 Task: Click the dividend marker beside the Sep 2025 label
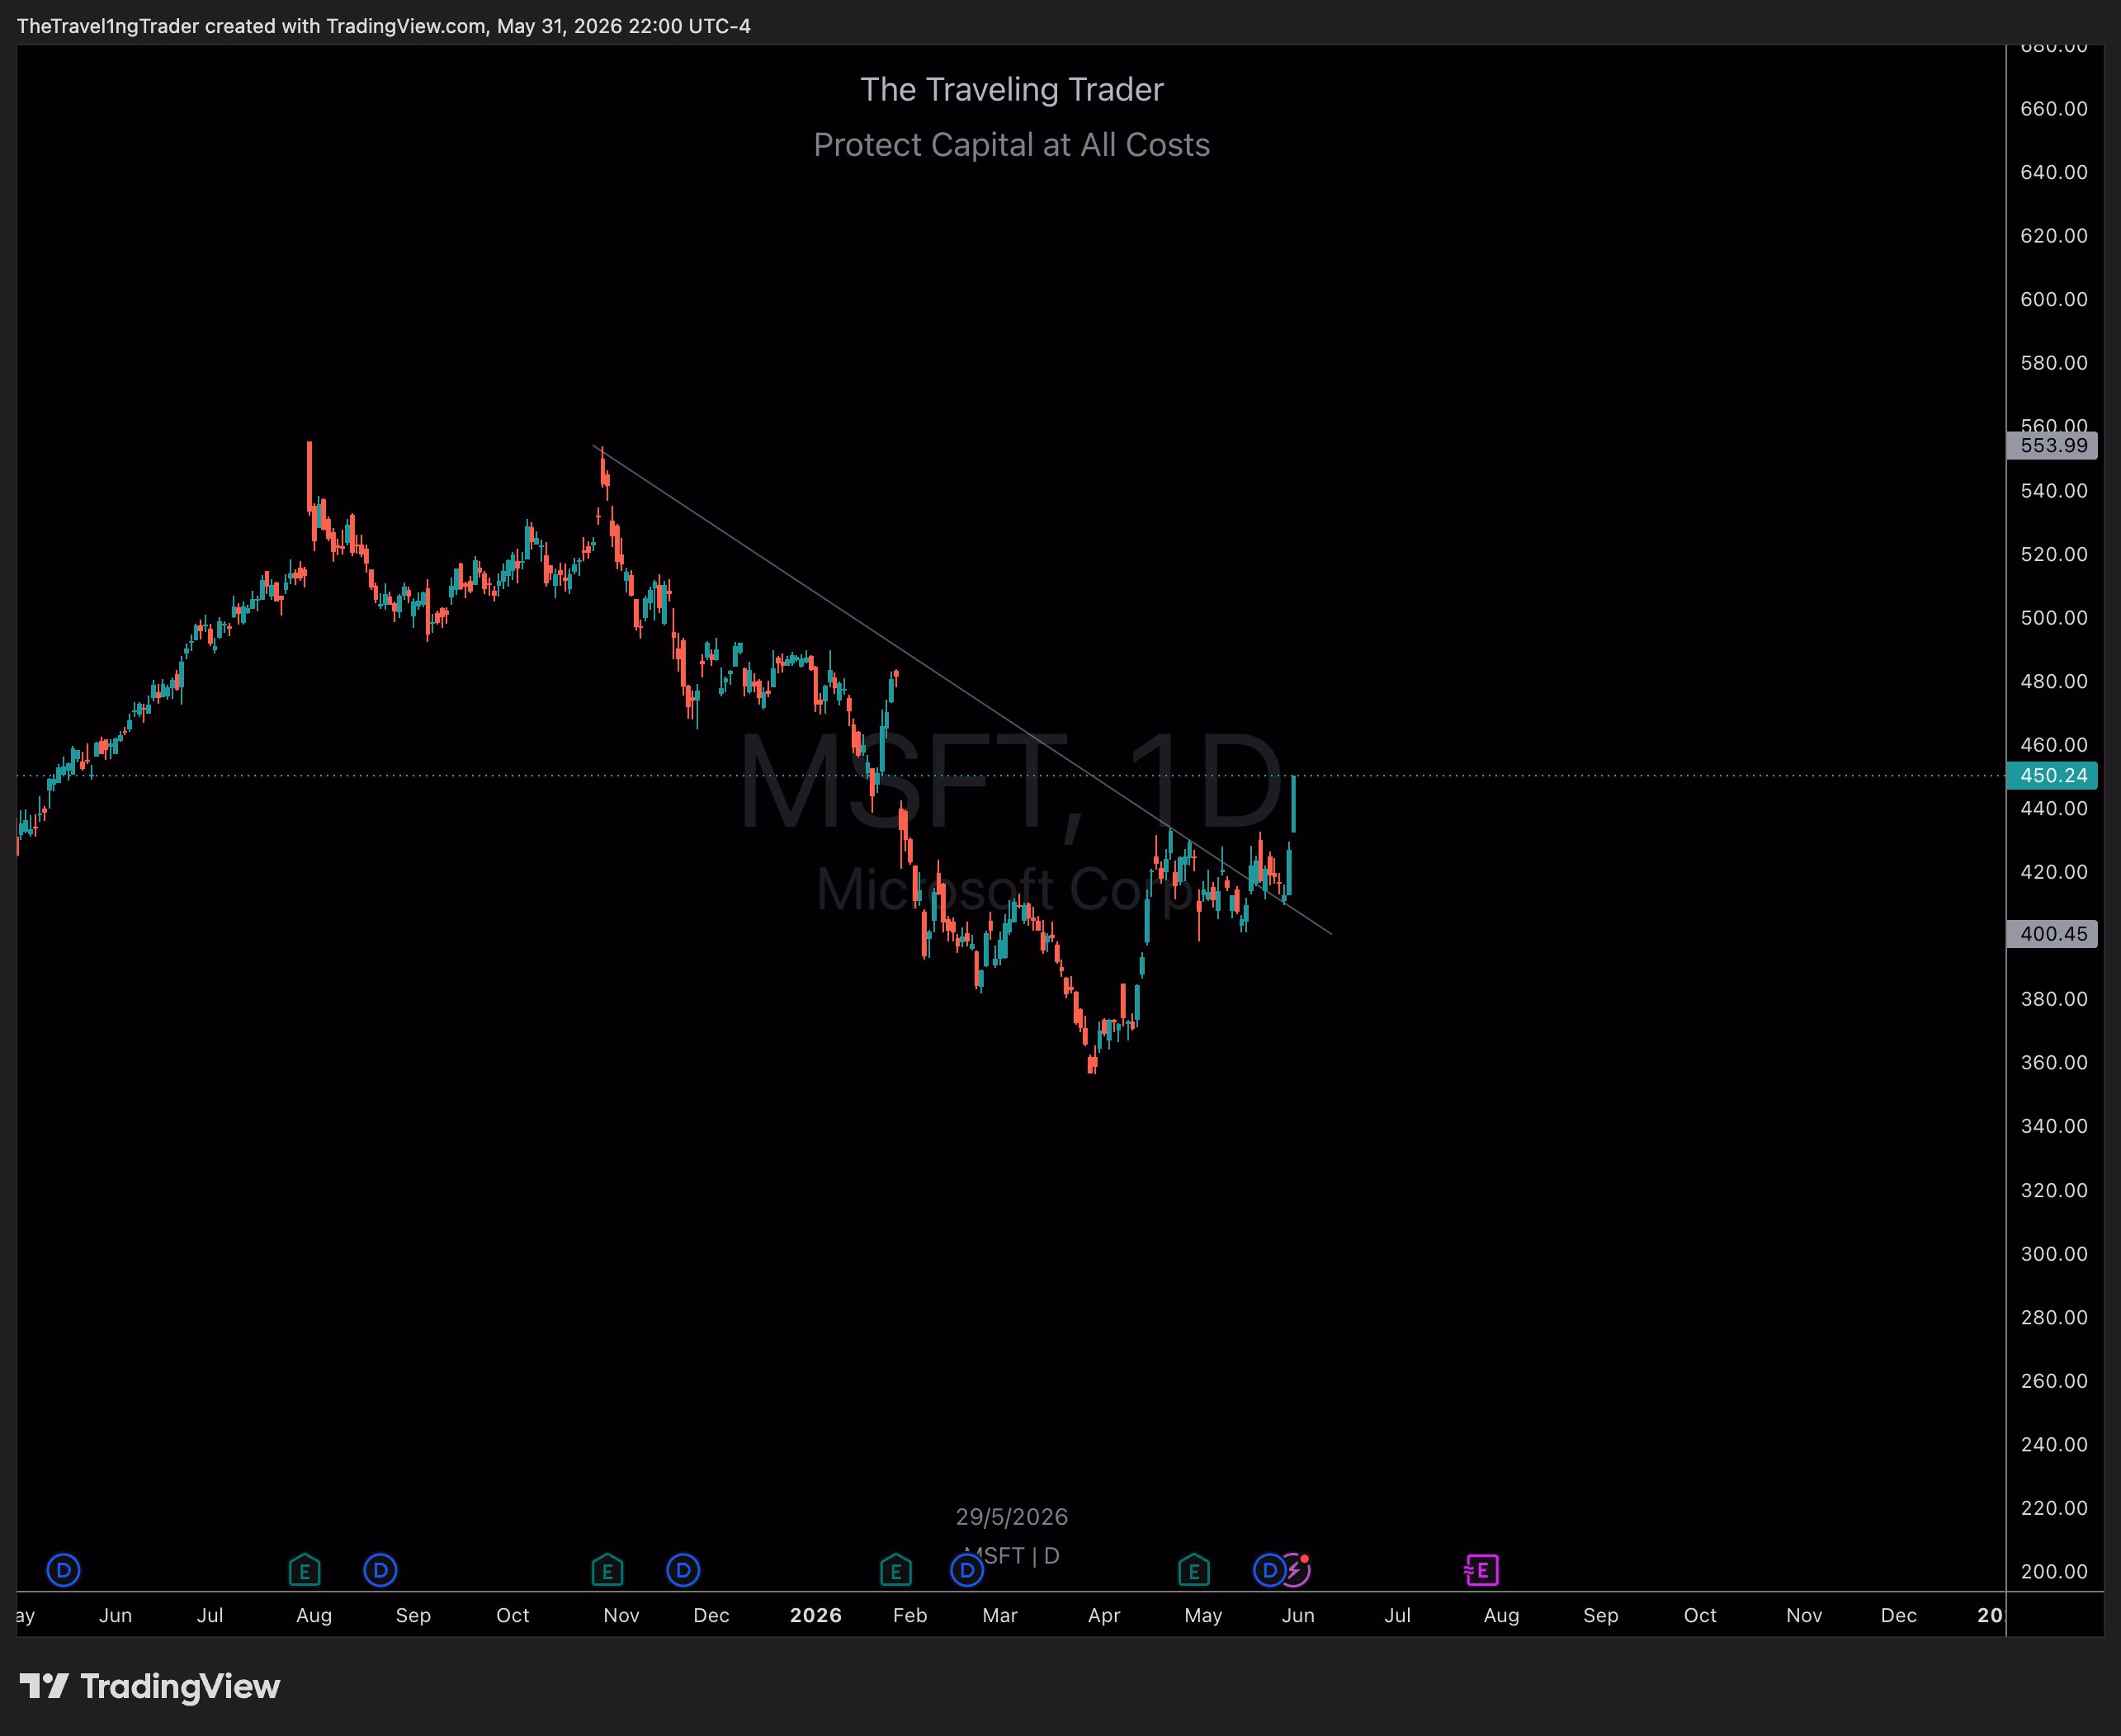tap(380, 1570)
